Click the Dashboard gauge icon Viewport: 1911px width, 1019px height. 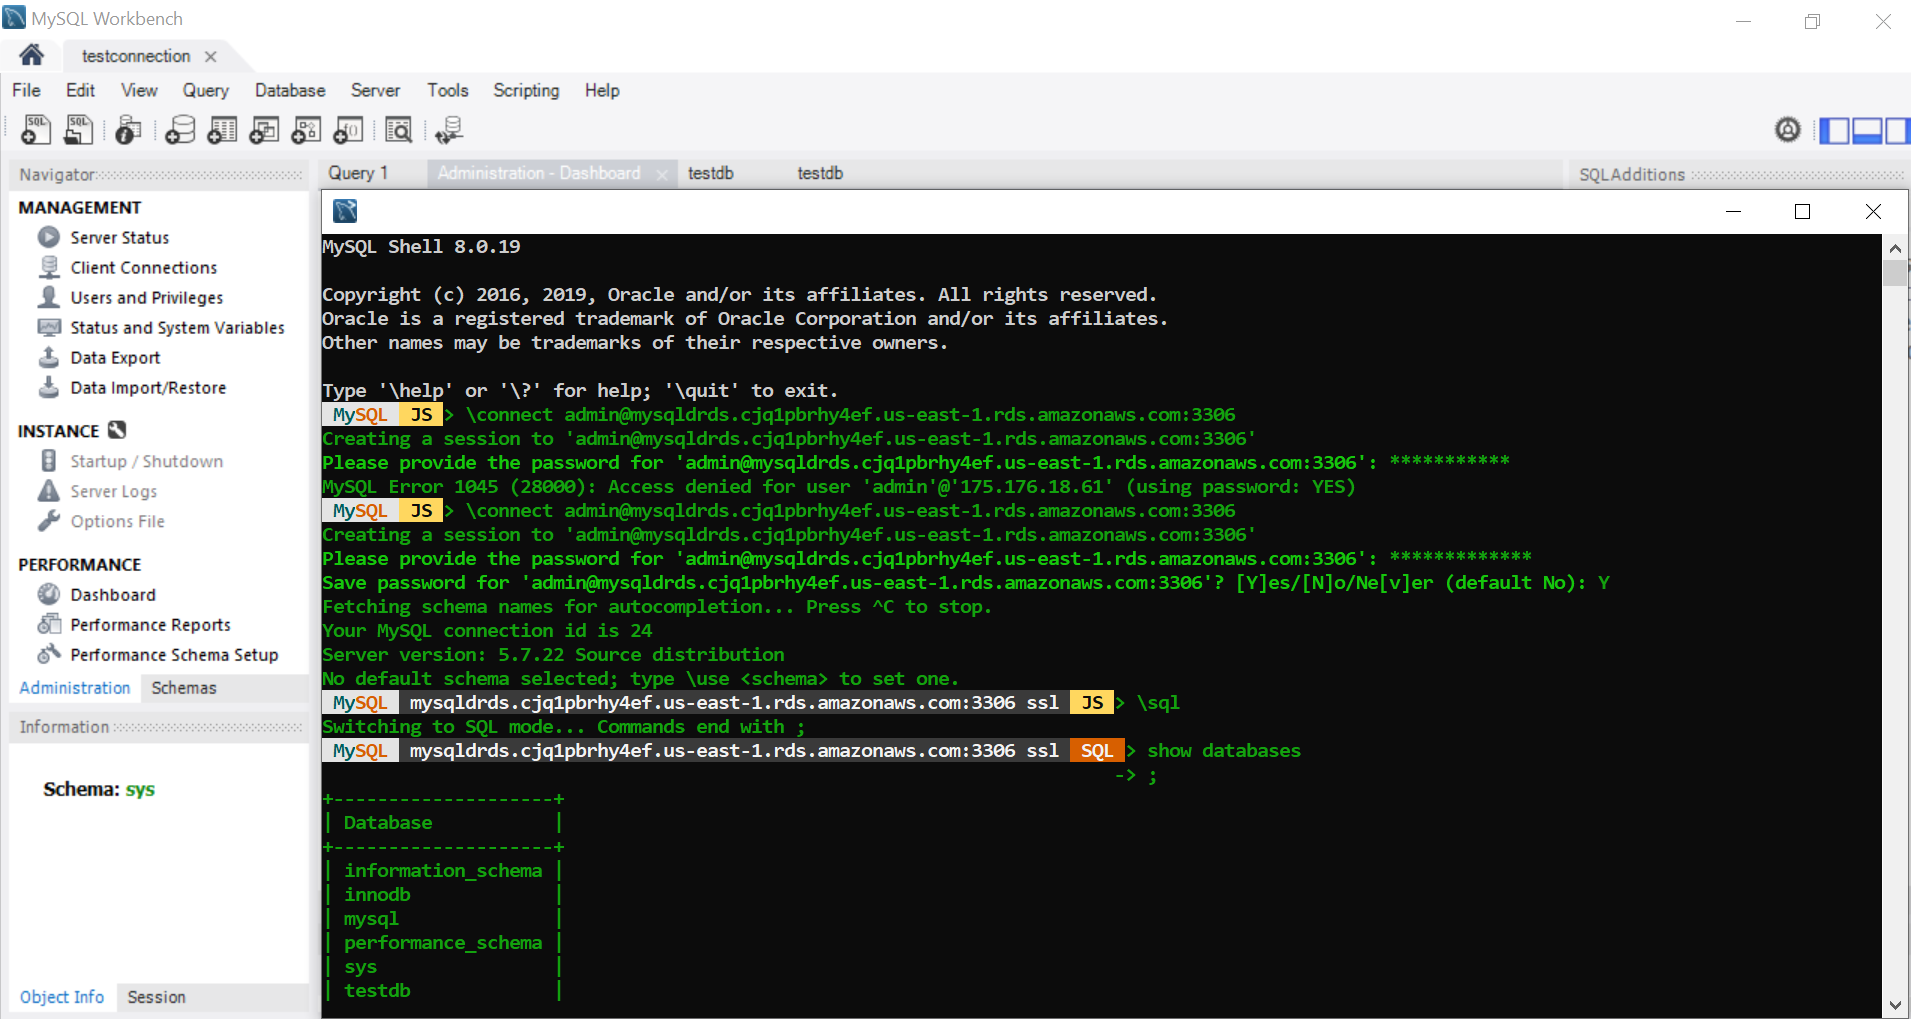pos(49,594)
